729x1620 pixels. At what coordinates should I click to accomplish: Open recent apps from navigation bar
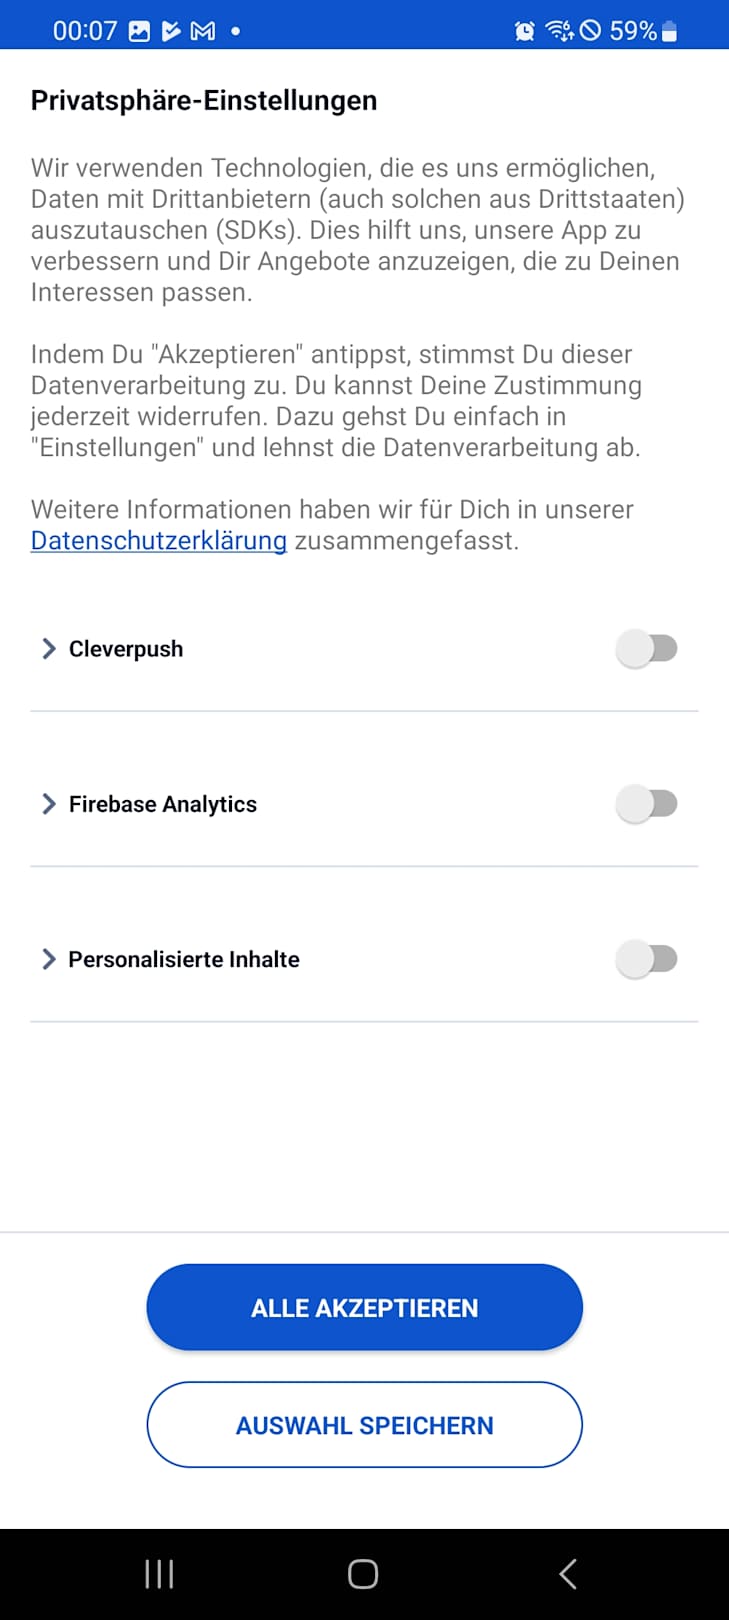(159, 1574)
